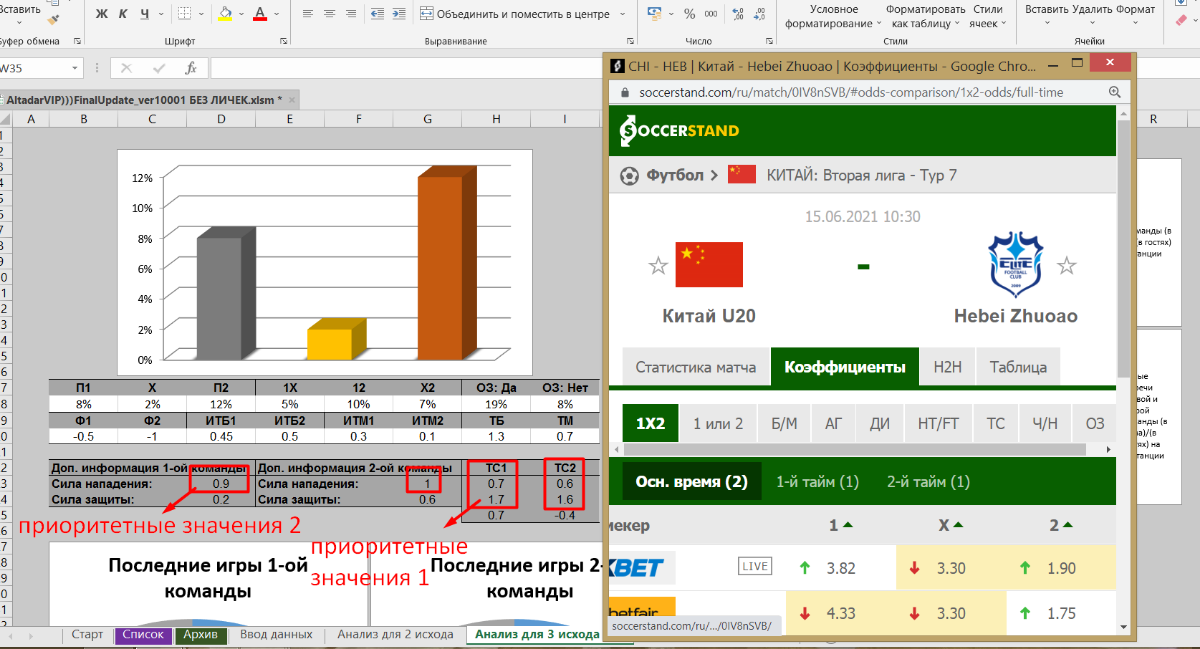Viewport: 1200px width, 649px height.
Task: Star Hebei Zhuoao team as favorite
Action: pyautogui.click(x=1067, y=266)
